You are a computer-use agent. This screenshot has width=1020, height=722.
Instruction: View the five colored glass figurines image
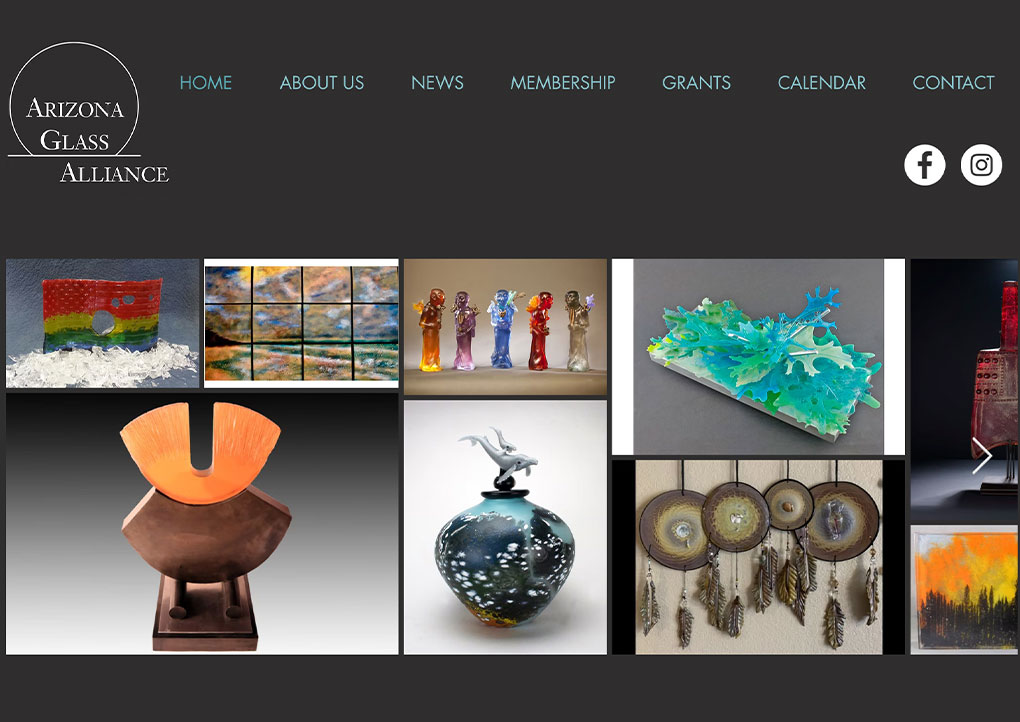[x=505, y=327]
